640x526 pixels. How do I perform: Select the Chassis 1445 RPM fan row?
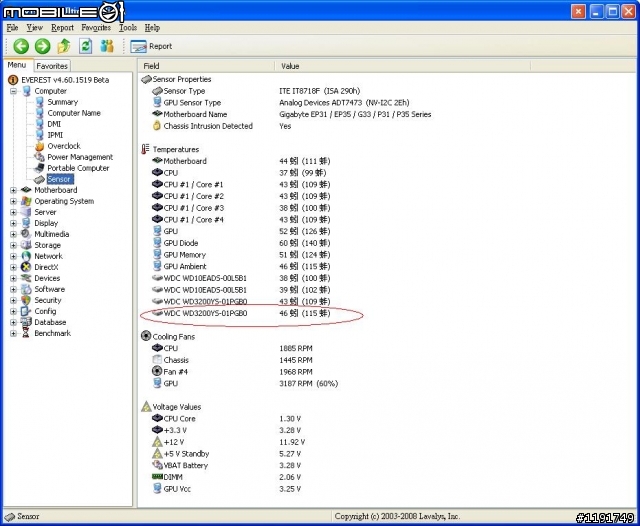tap(232, 360)
